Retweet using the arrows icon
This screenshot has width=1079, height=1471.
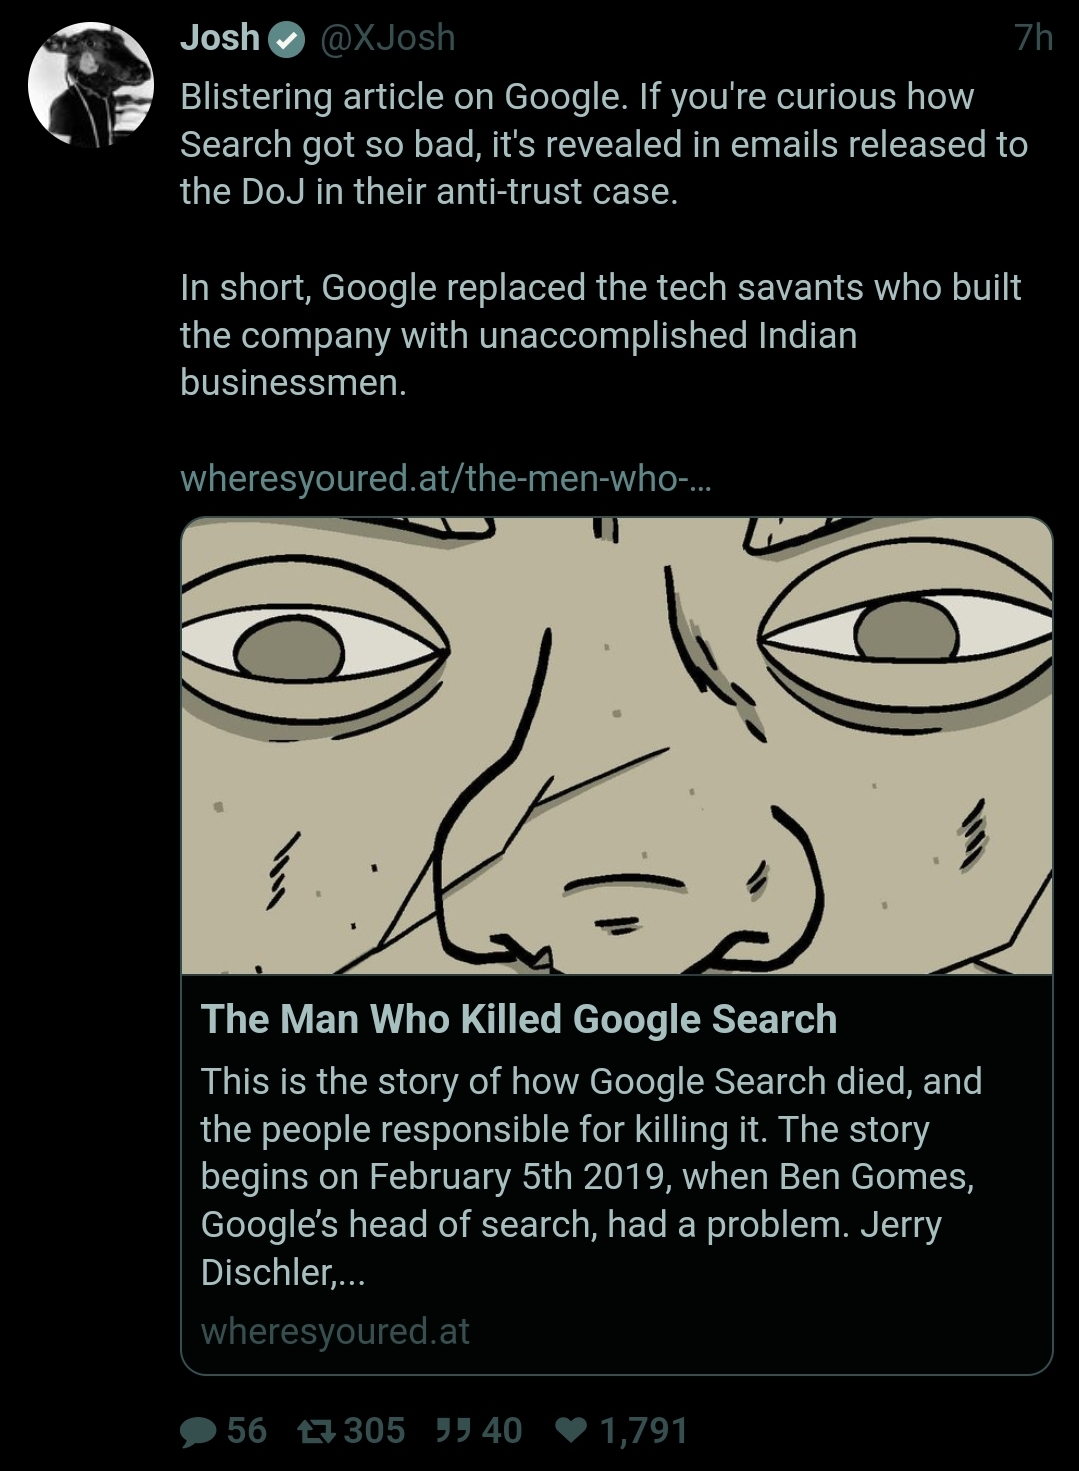click(317, 1431)
